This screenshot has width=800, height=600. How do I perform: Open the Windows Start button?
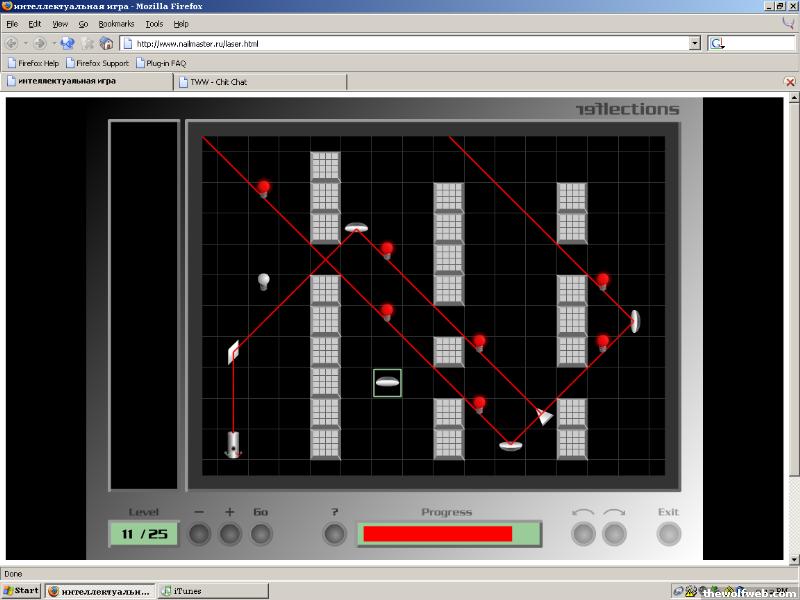tap(21, 590)
